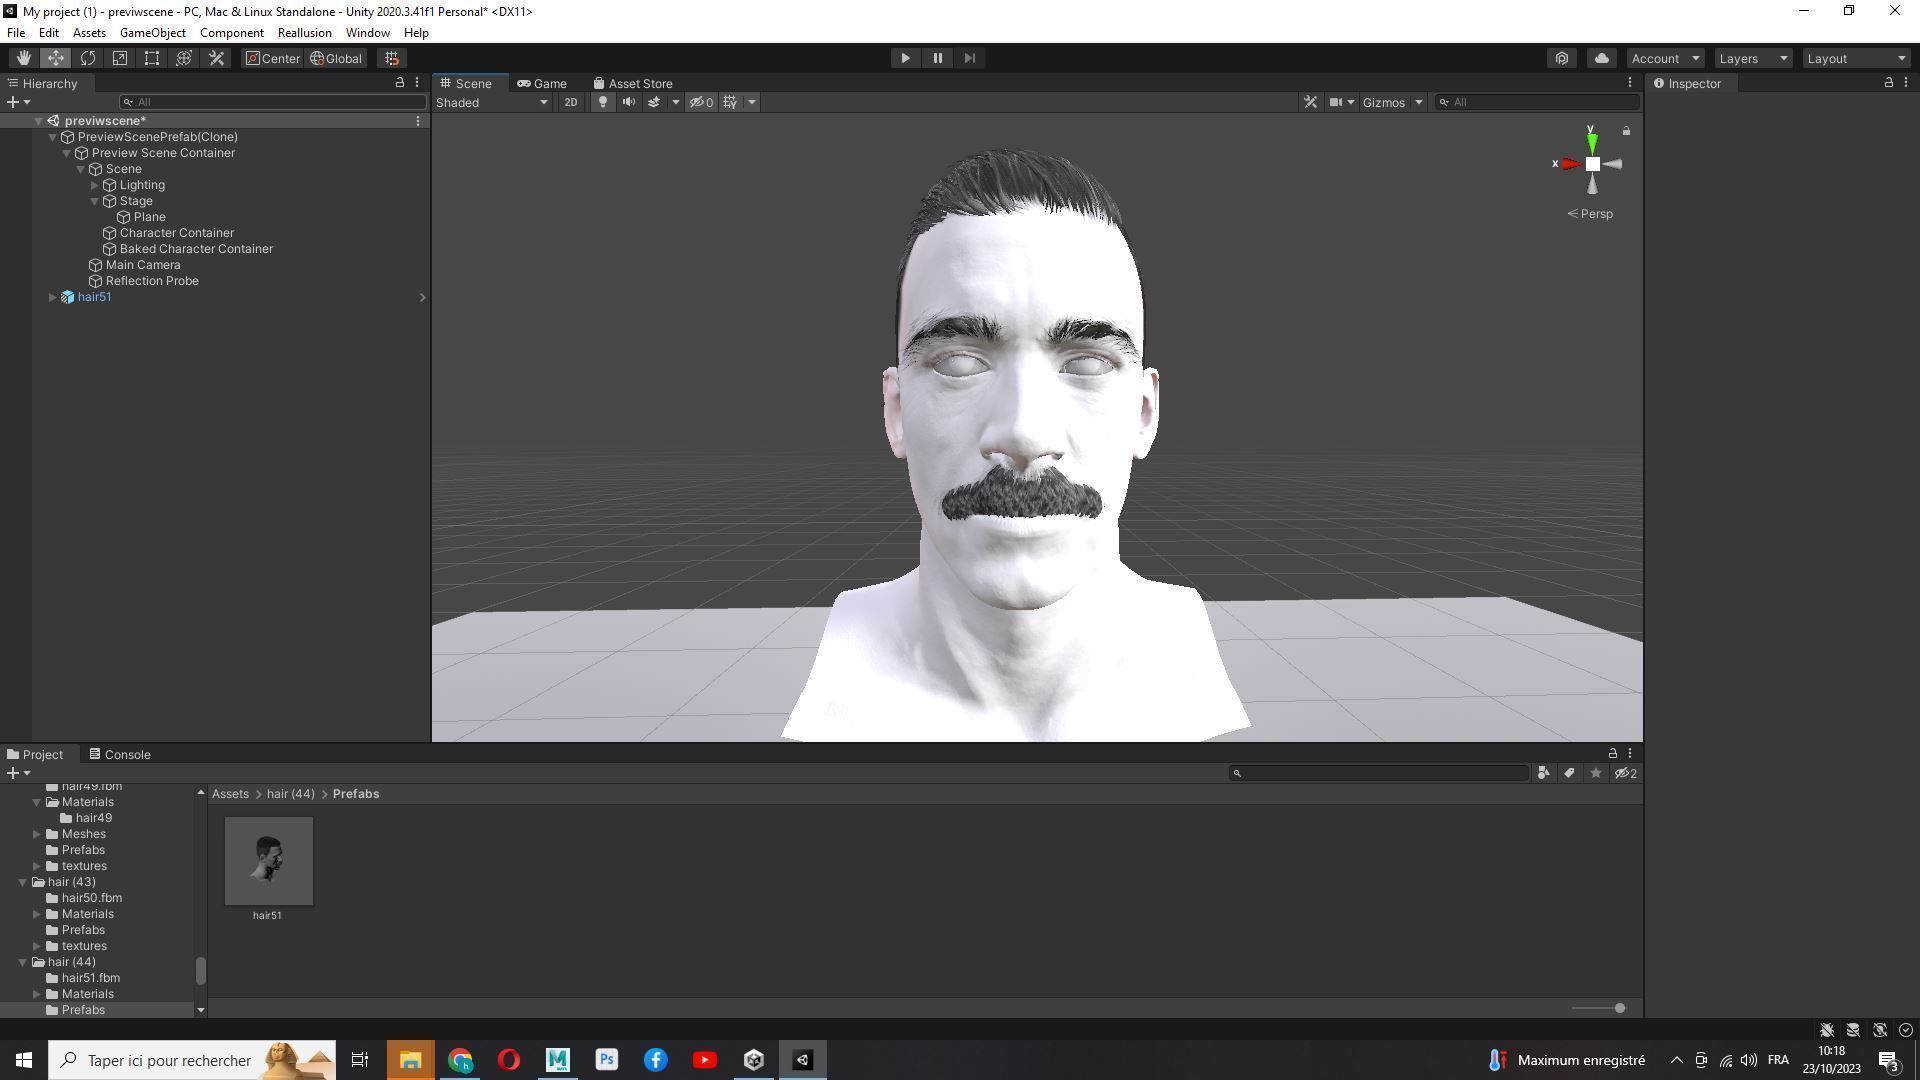Switch to the Console tab

120,754
